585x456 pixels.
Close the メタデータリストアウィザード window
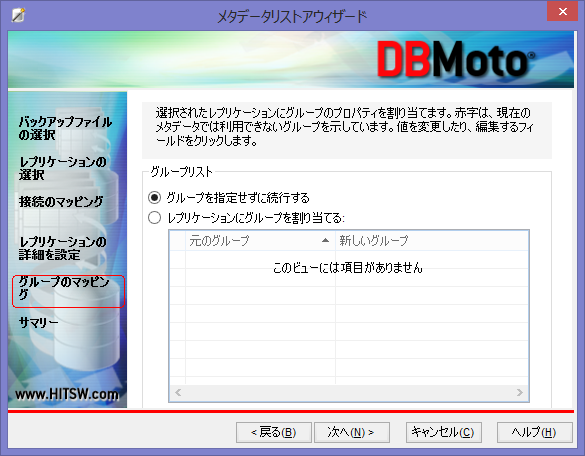(563, 12)
